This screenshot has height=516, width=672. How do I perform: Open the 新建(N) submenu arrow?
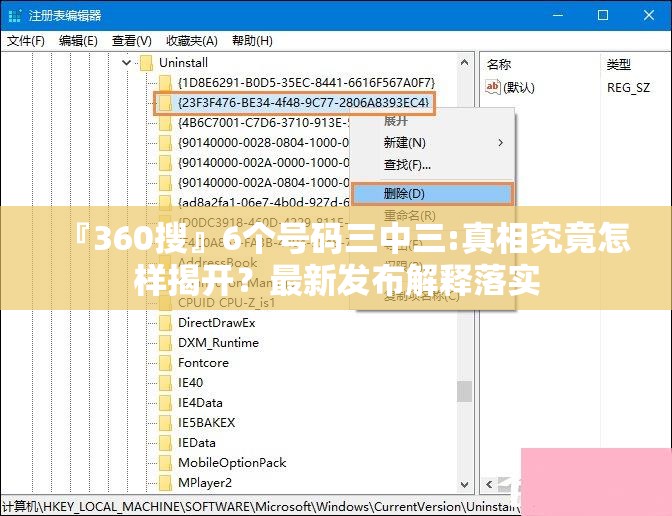click(500, 143)
